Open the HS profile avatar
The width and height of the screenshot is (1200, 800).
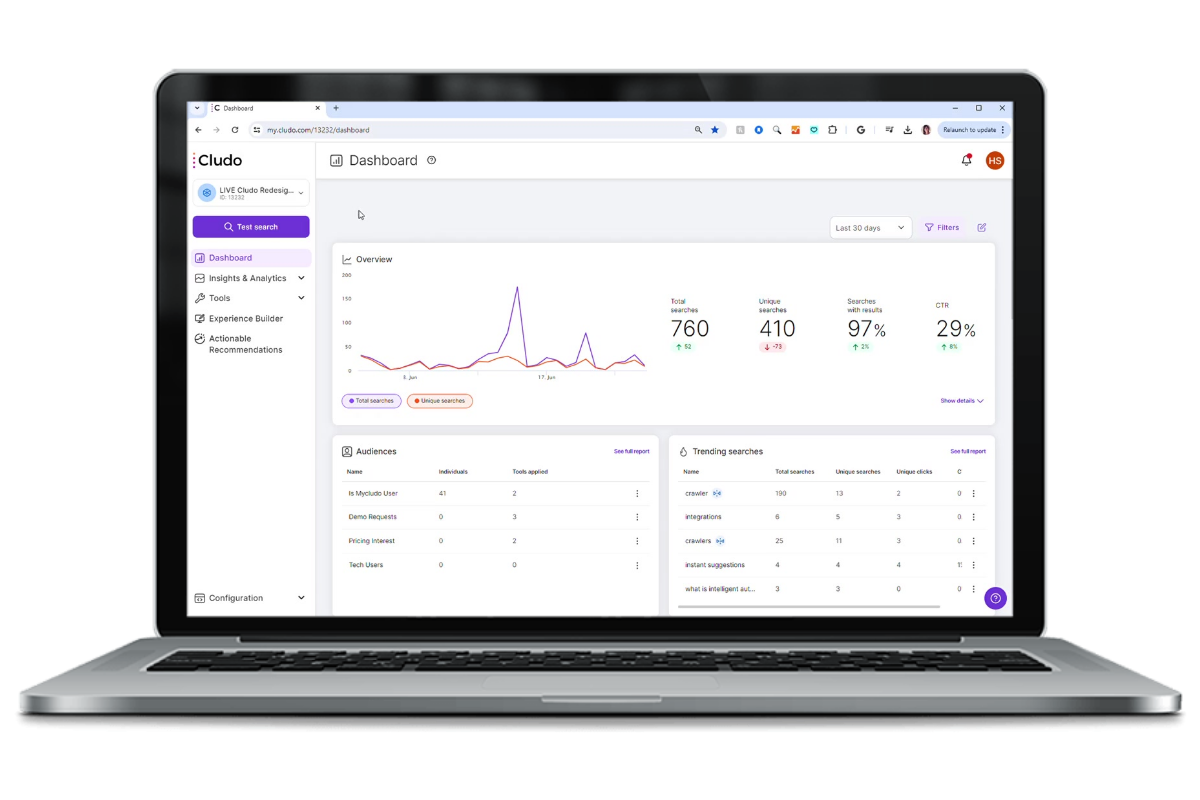(994, 160)
